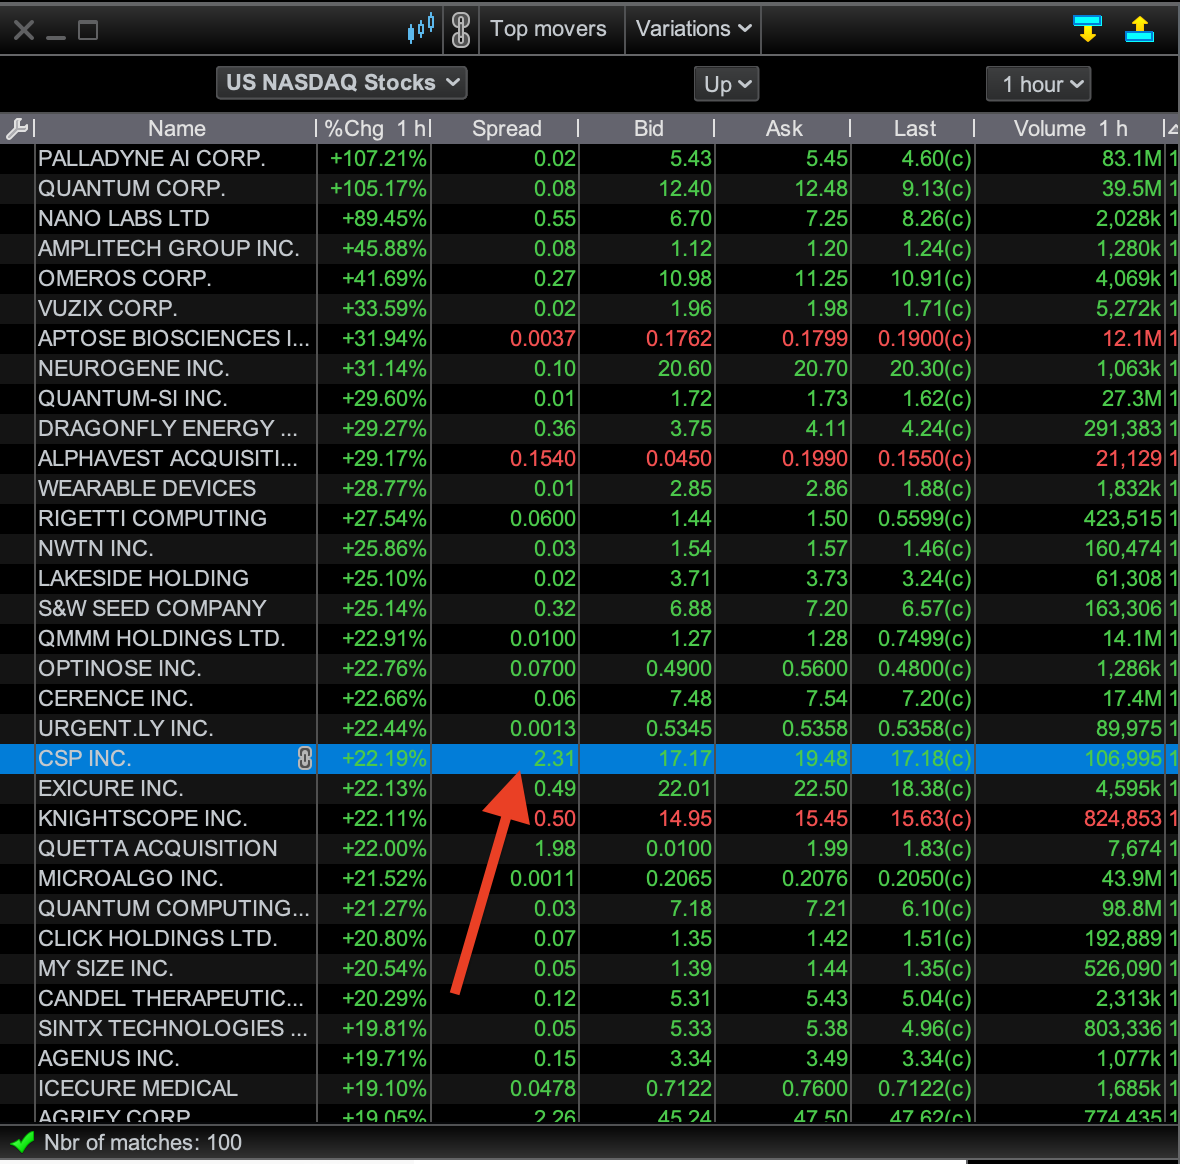This screenshot has width=1180, height=1164.
Task: Close the Top movers window
Action: click(23, 30)
